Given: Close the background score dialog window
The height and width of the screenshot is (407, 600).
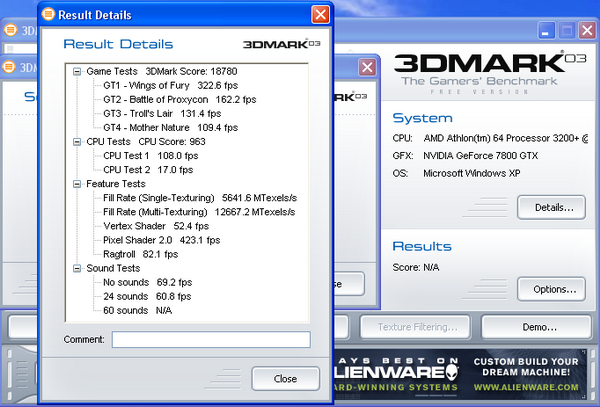Looking at the screenshot, I should pos(367,68).
